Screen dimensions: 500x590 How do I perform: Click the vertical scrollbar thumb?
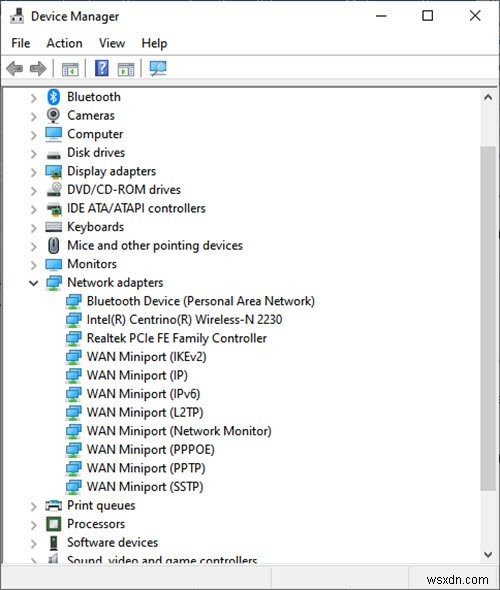488,318
